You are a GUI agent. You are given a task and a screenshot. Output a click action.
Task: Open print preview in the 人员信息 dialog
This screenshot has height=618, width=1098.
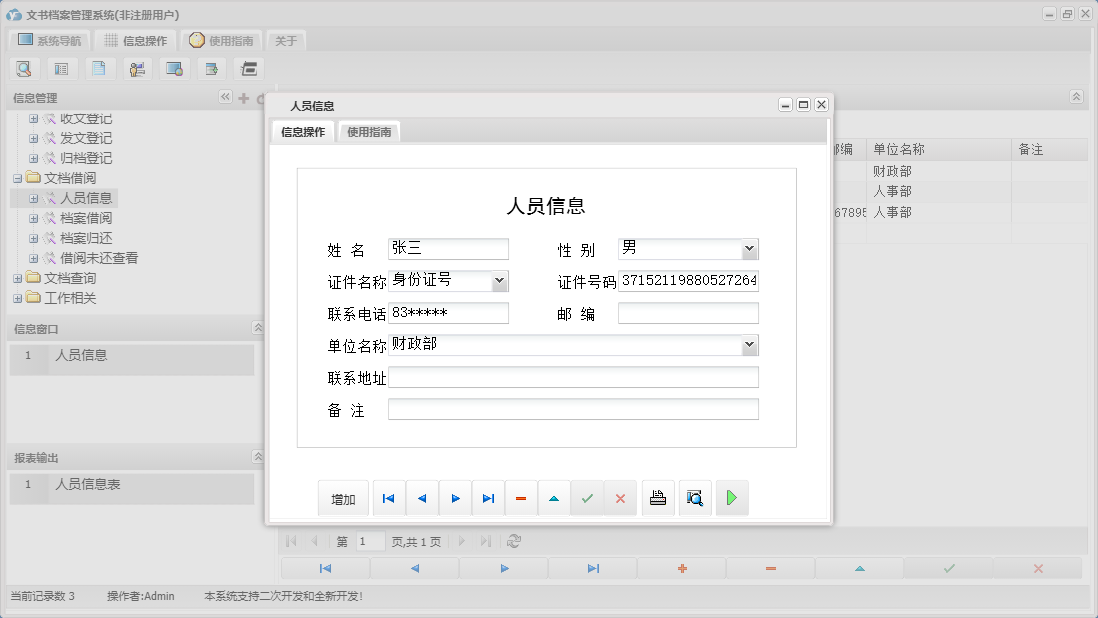click(695, 497)
